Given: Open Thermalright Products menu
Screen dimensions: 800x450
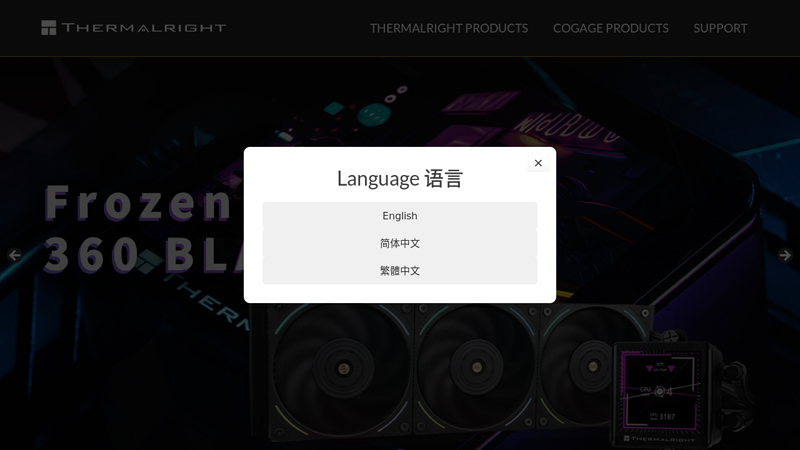Looking at the screenshot, I should tap(449, 28).
